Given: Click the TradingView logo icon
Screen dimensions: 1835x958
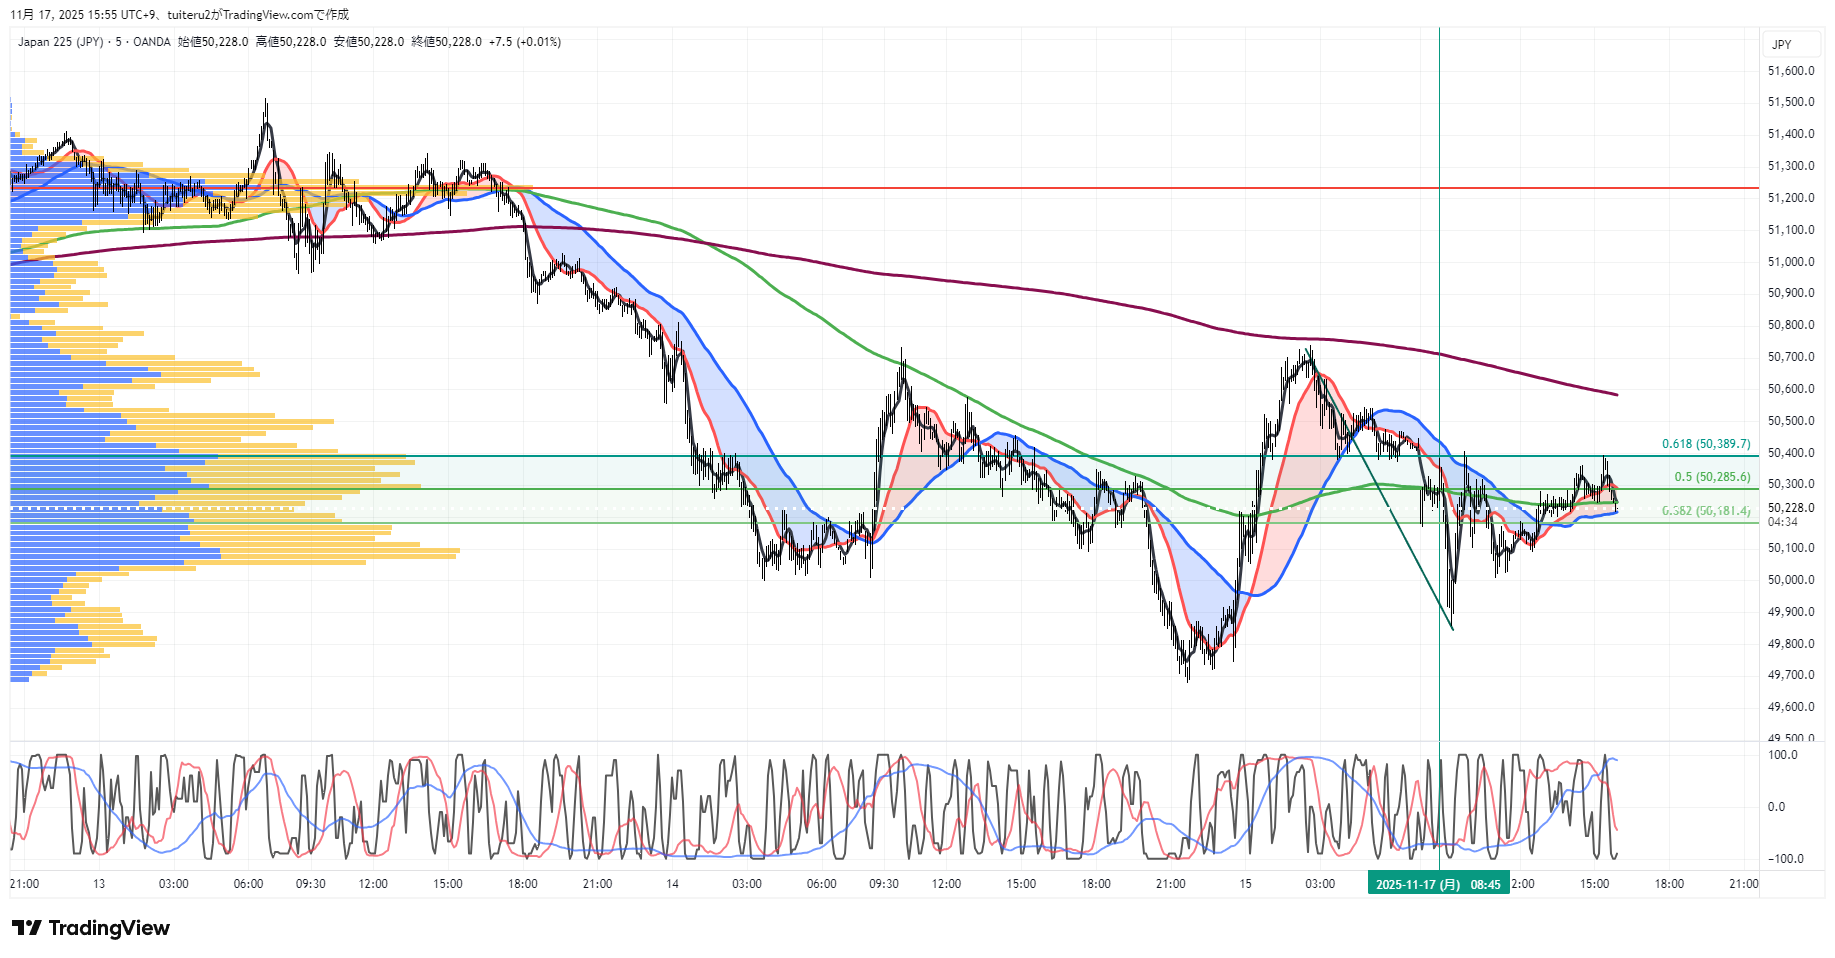Looking at the screenshot, I should pos(27,928).
